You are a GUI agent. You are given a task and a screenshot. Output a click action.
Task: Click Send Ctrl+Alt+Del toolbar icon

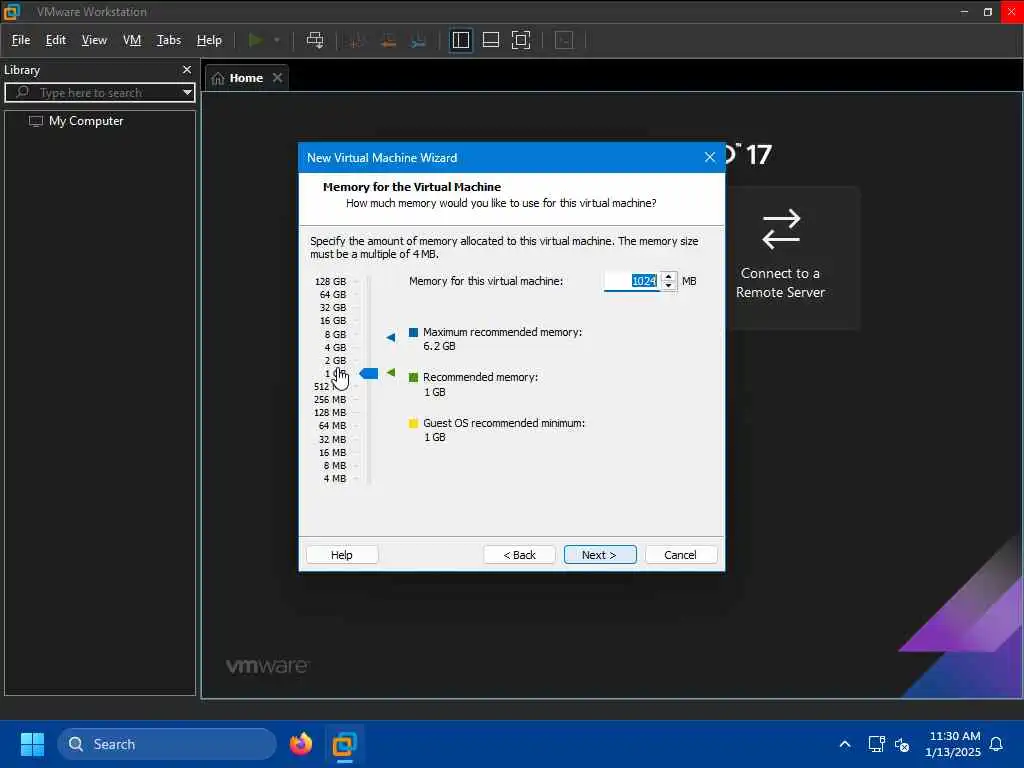pyautogui.click(x=315, y=40)
